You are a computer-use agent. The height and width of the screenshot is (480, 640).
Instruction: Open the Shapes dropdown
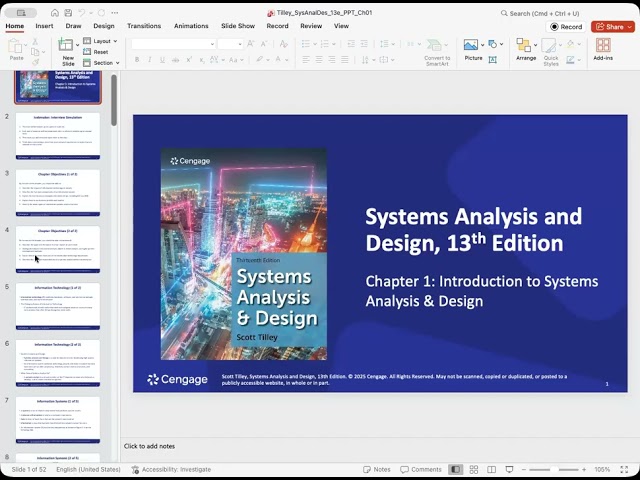click(496, 44)
